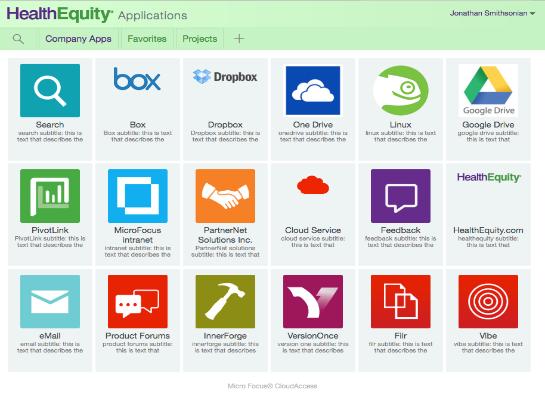
Task: Open PartnerNet Solutions handshake icon
Action: pyautogui.click(x=225, y=196)
